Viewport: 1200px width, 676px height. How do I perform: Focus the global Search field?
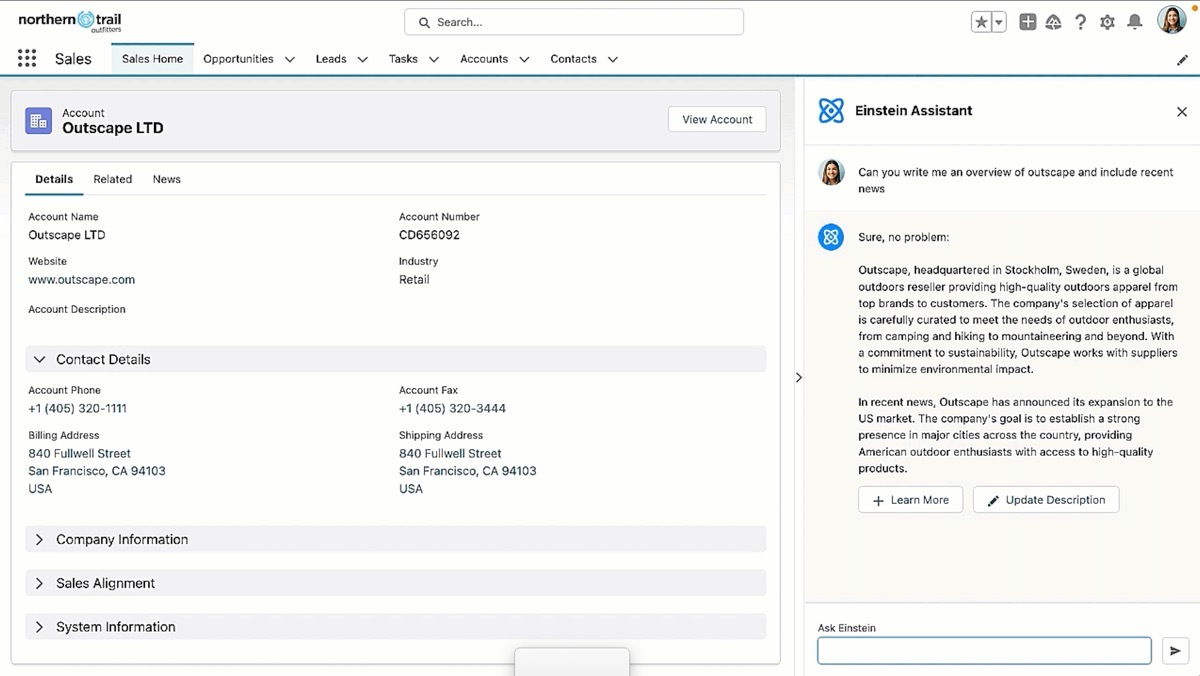[574, 22]
